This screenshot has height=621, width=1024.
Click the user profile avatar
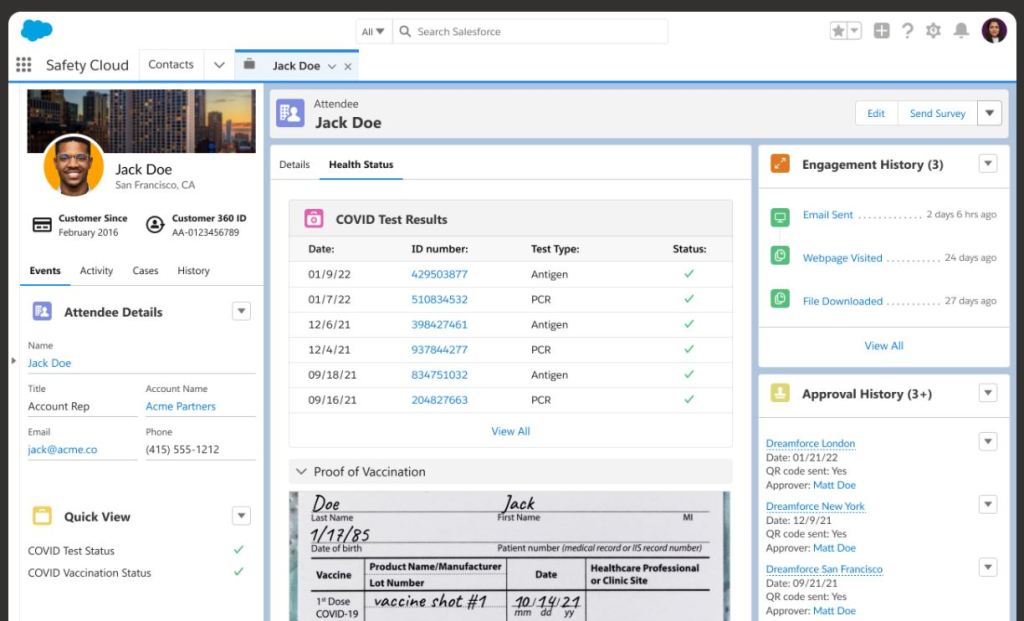994,31
